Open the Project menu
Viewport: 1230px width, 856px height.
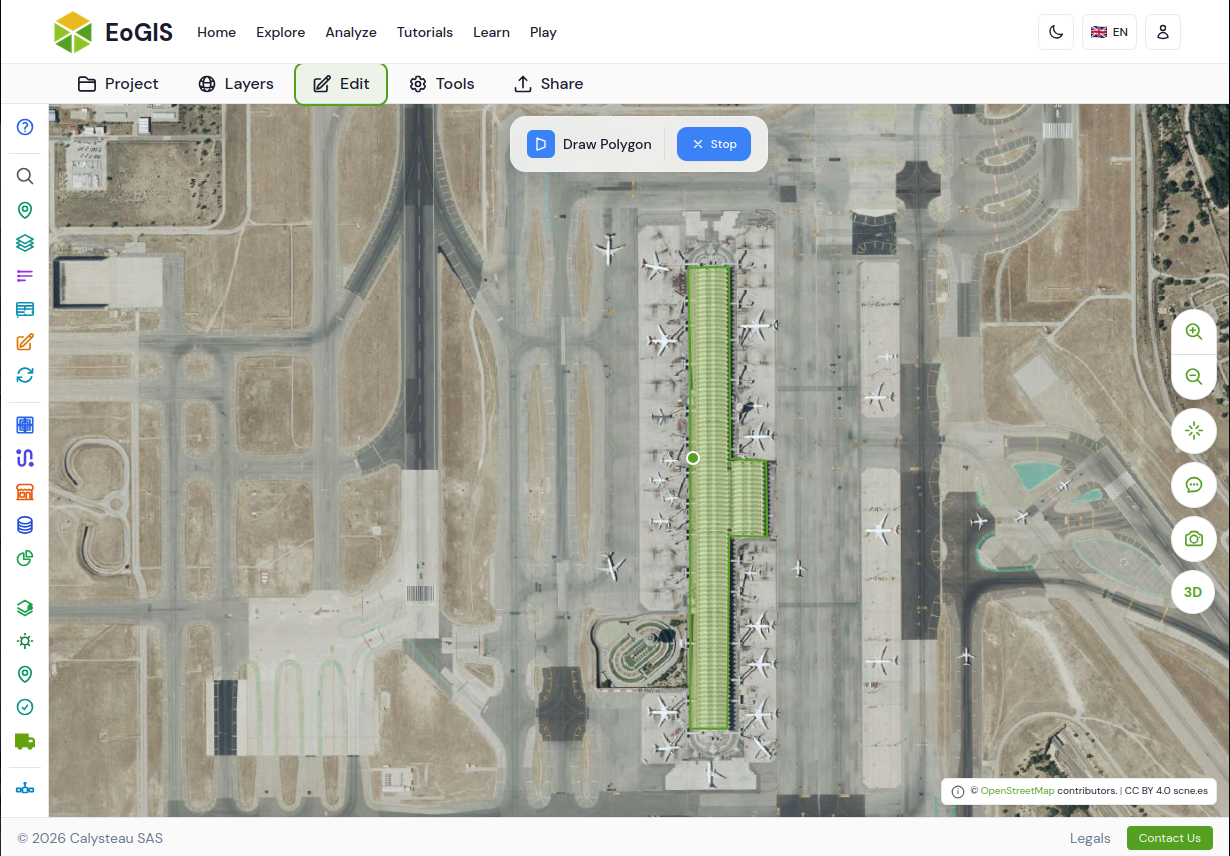(118, 84)
